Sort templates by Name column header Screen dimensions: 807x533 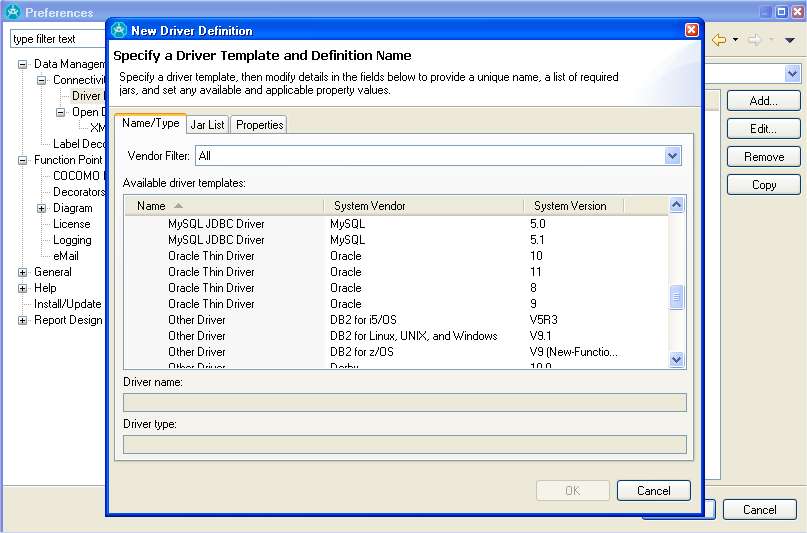(x=224, y=206)
